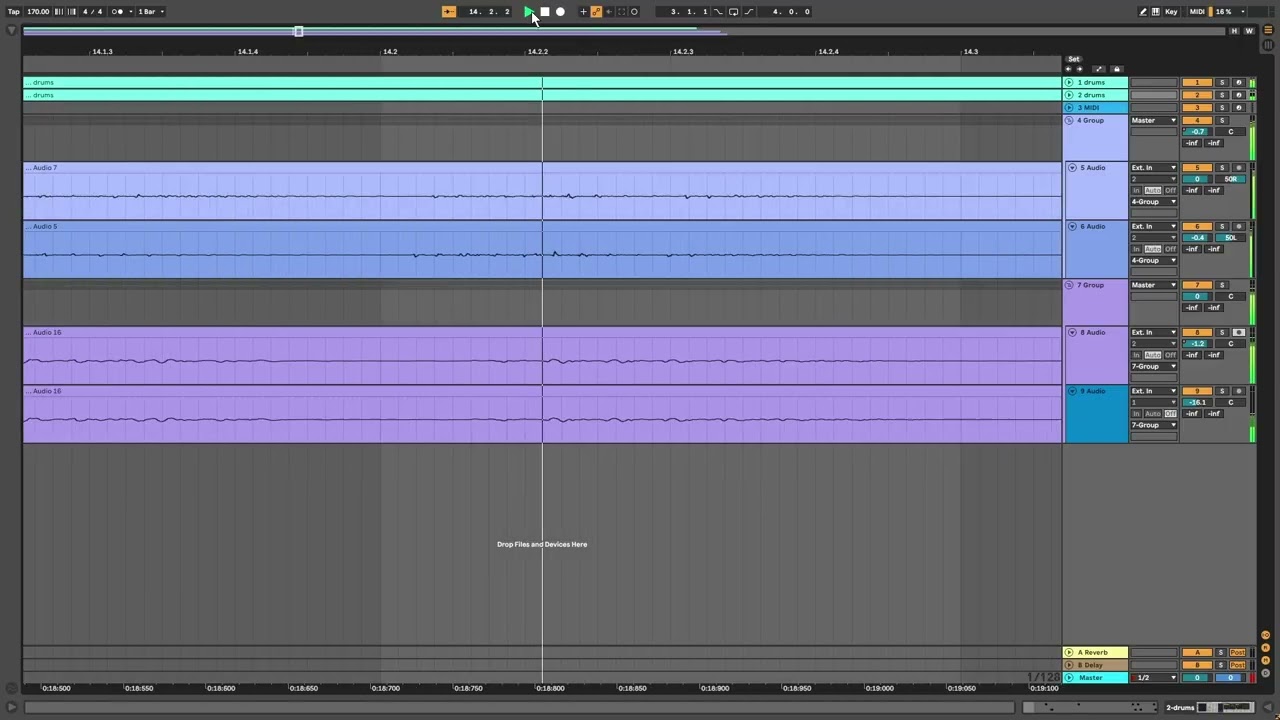Click 5 Audio pan control showing 50R
Image resolution: width=1280 pixels, height=720 pixels.
pos(1231,179)
